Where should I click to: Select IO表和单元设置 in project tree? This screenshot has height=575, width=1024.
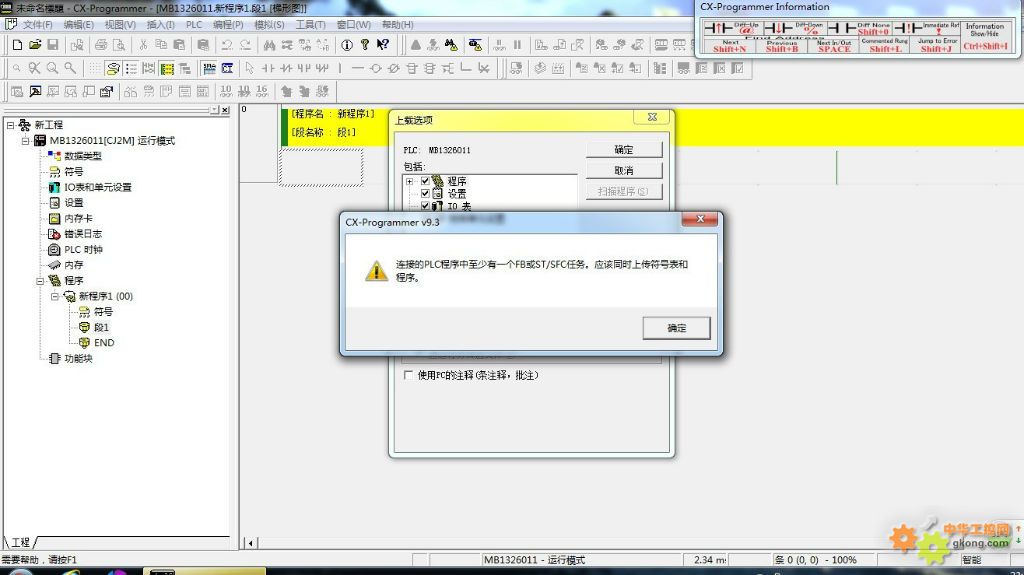[97, 187]
